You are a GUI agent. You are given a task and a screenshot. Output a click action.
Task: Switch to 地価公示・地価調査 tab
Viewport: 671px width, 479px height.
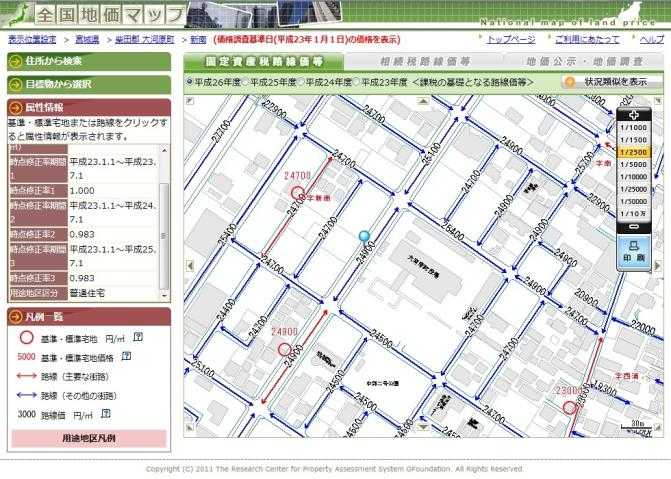click(x=580, y=61)
